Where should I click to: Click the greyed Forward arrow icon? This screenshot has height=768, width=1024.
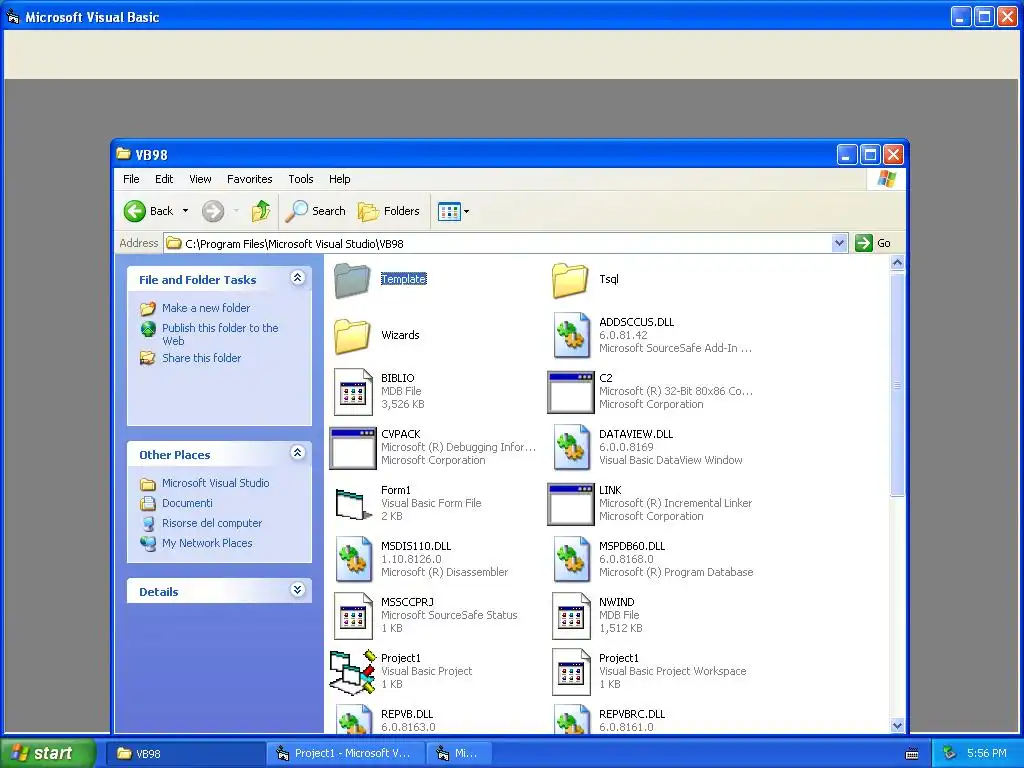click(213, 211)
